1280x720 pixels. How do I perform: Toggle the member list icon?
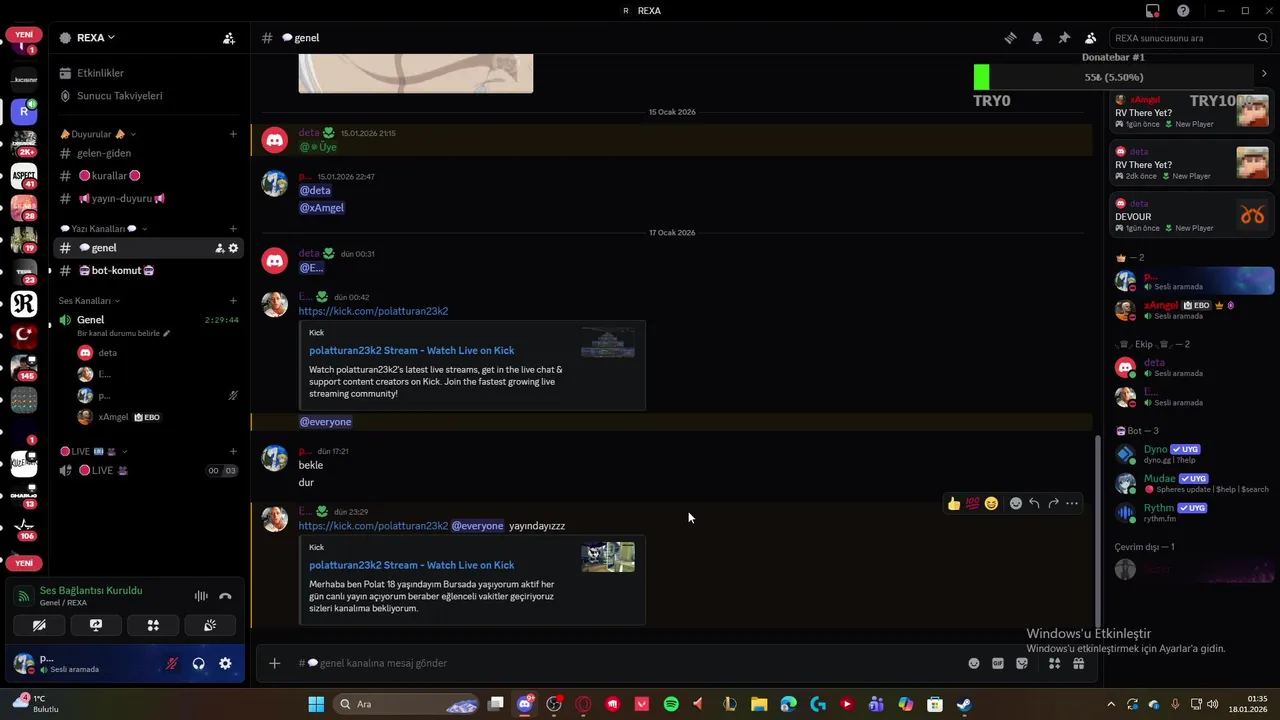tap(1090, 38)
